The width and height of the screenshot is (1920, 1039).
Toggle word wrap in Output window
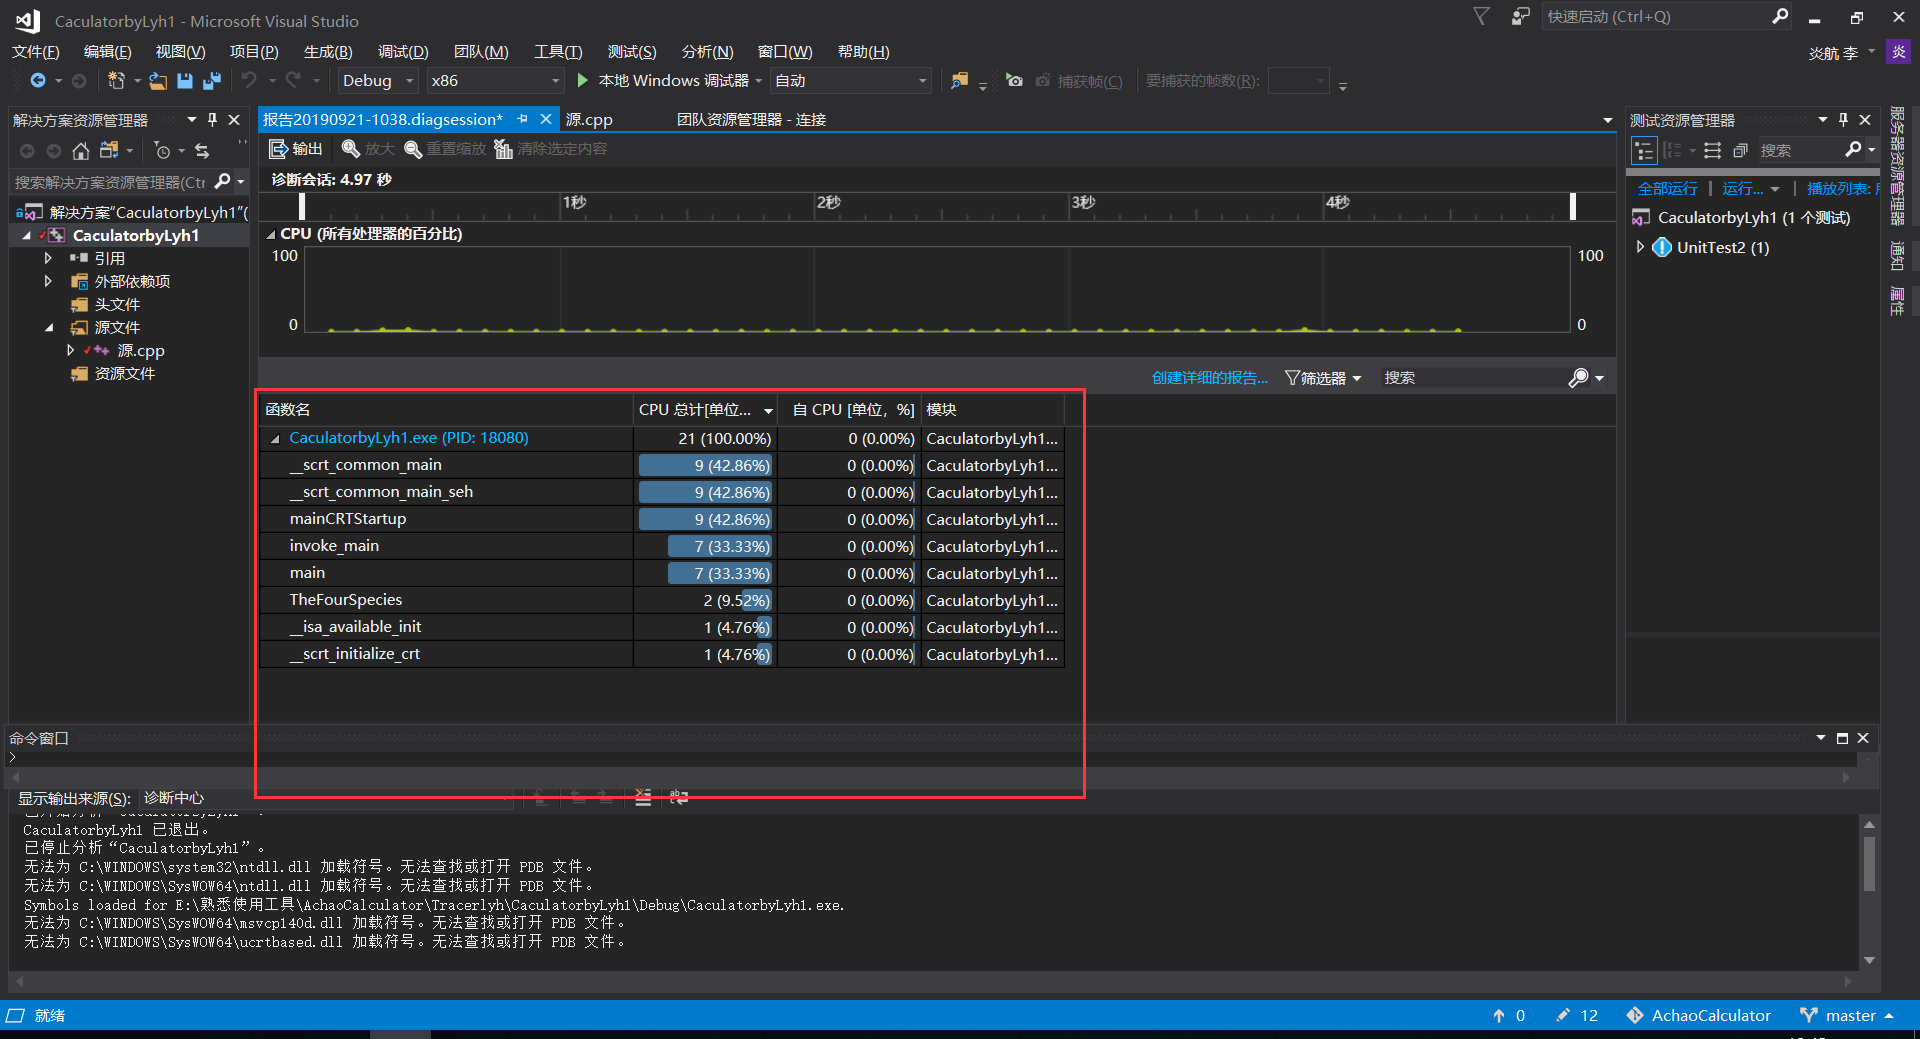679,797
